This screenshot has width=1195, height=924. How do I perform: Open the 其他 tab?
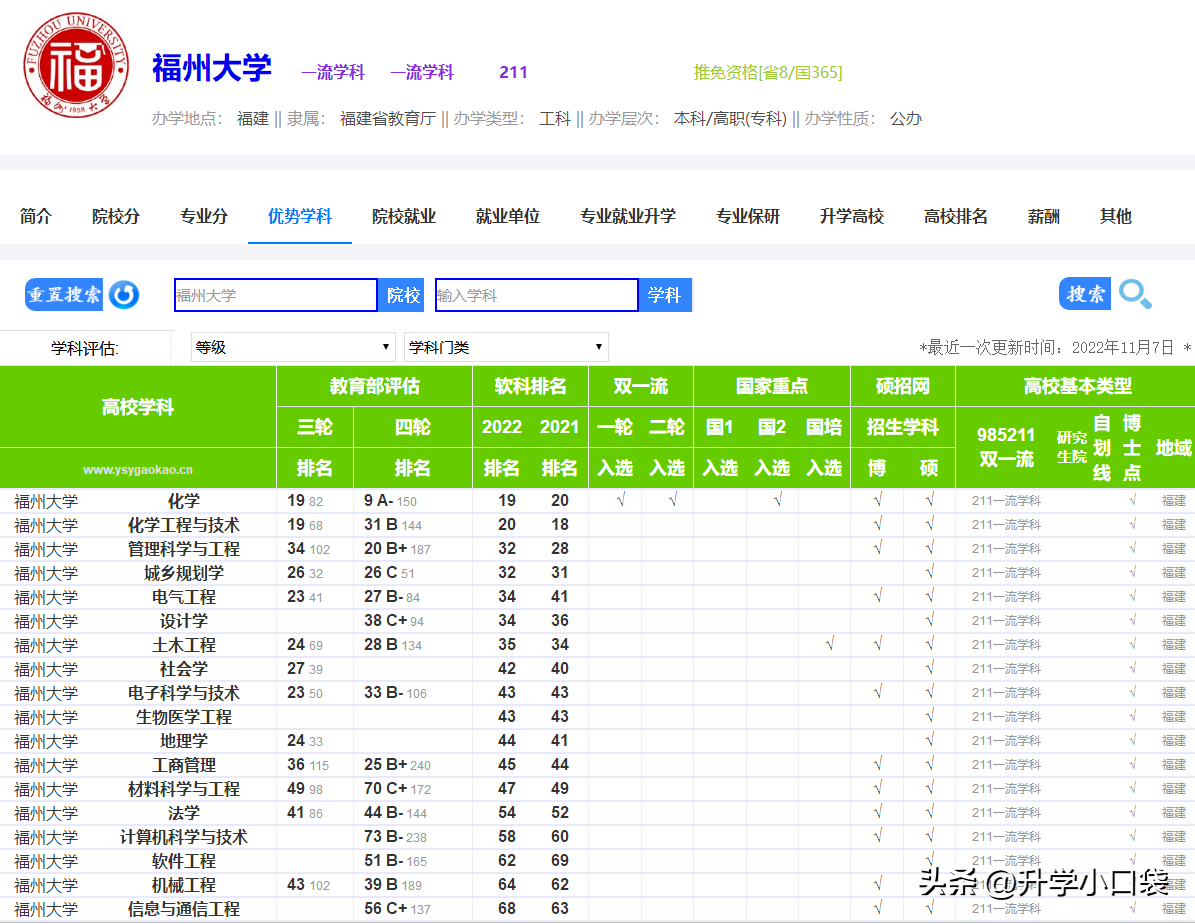click(1116, 217)
